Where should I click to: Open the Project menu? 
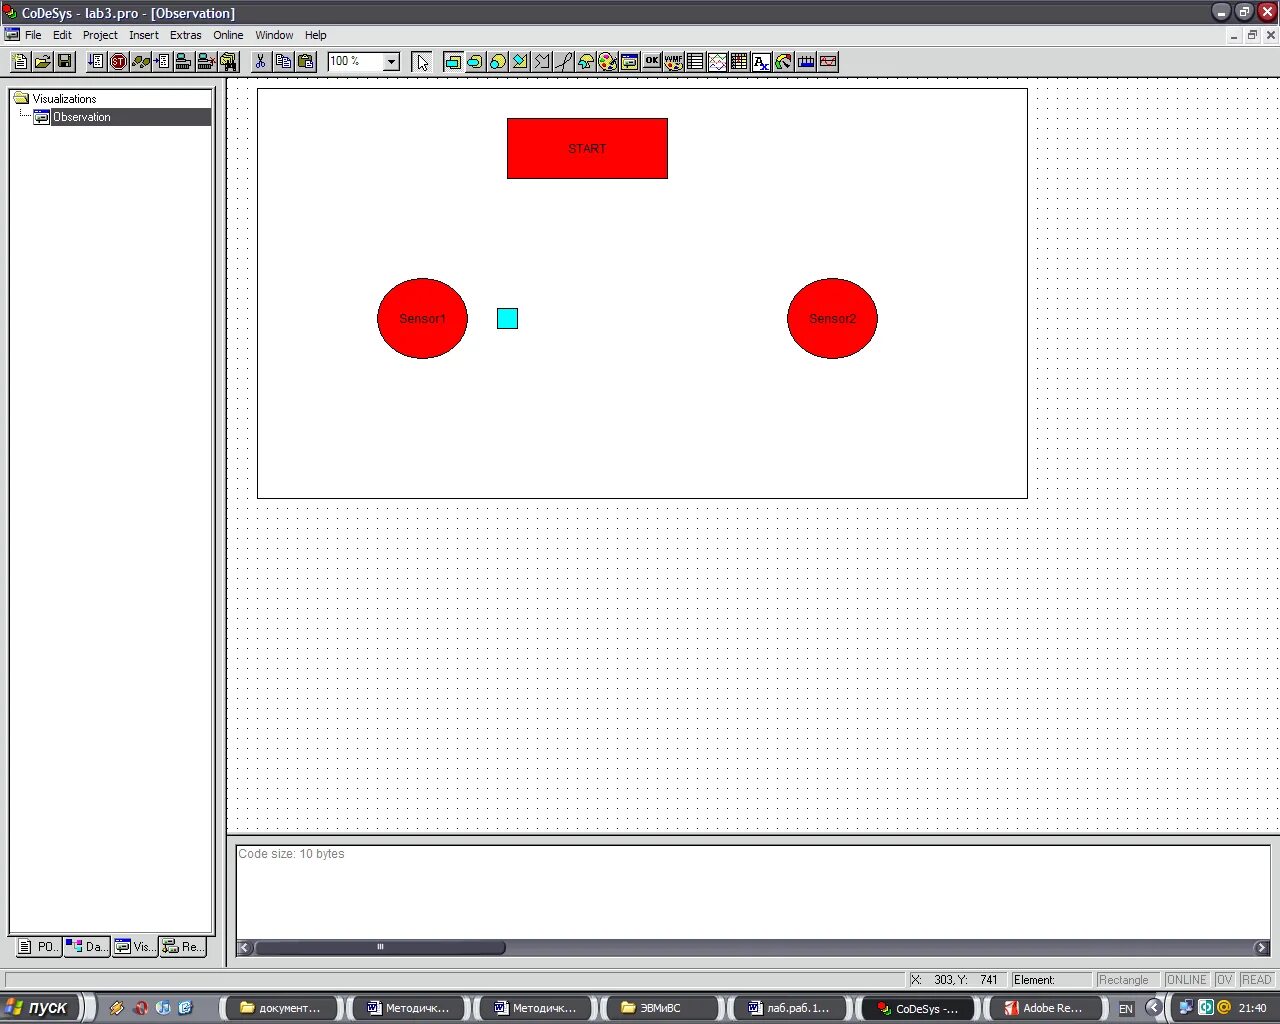tap(100, 35)
